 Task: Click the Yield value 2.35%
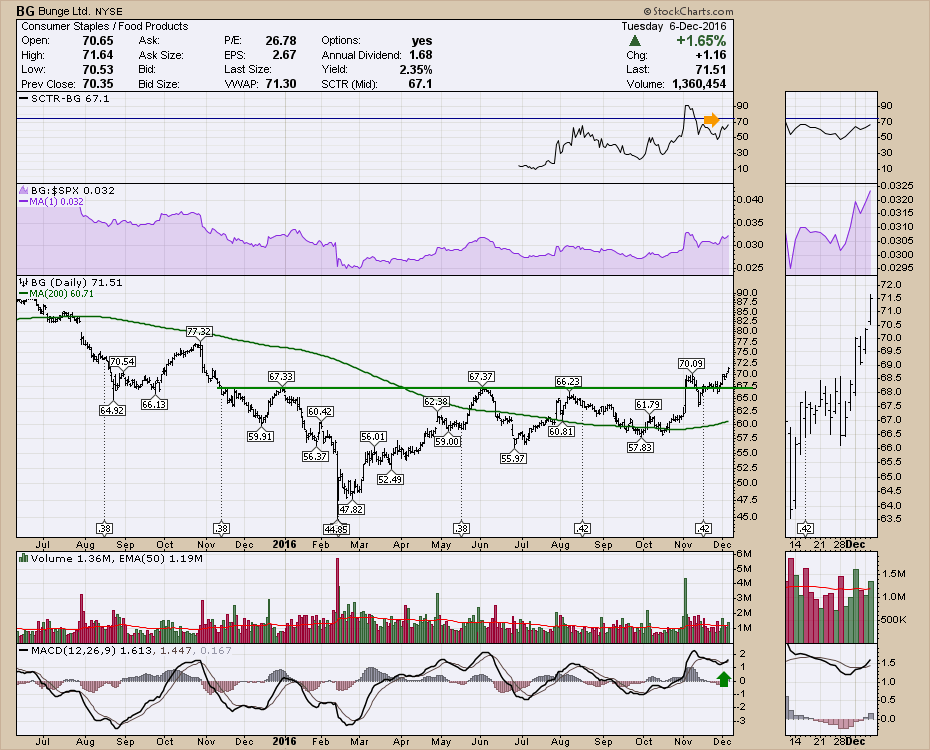[416, 69]
